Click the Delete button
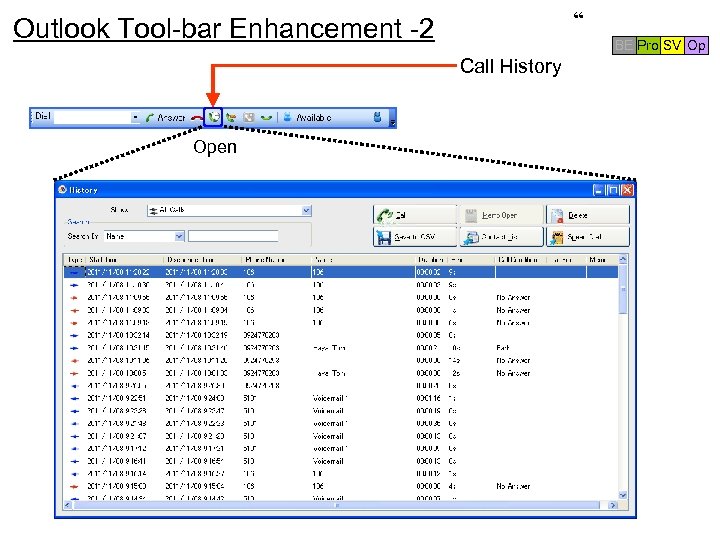 [x=588, y=215]
